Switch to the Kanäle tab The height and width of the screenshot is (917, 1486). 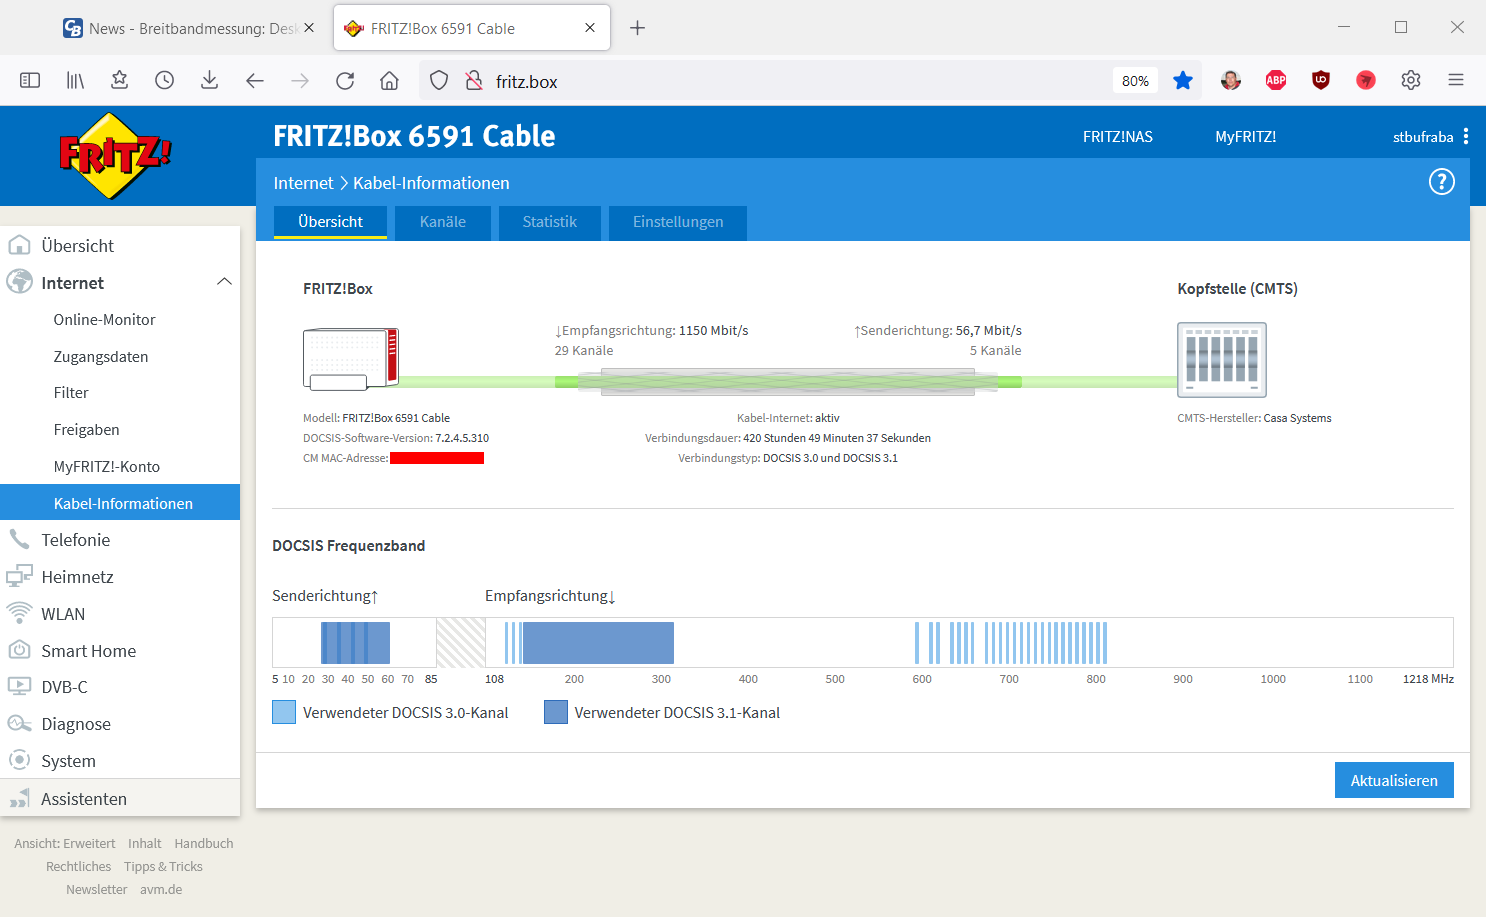tap(443, 222)
